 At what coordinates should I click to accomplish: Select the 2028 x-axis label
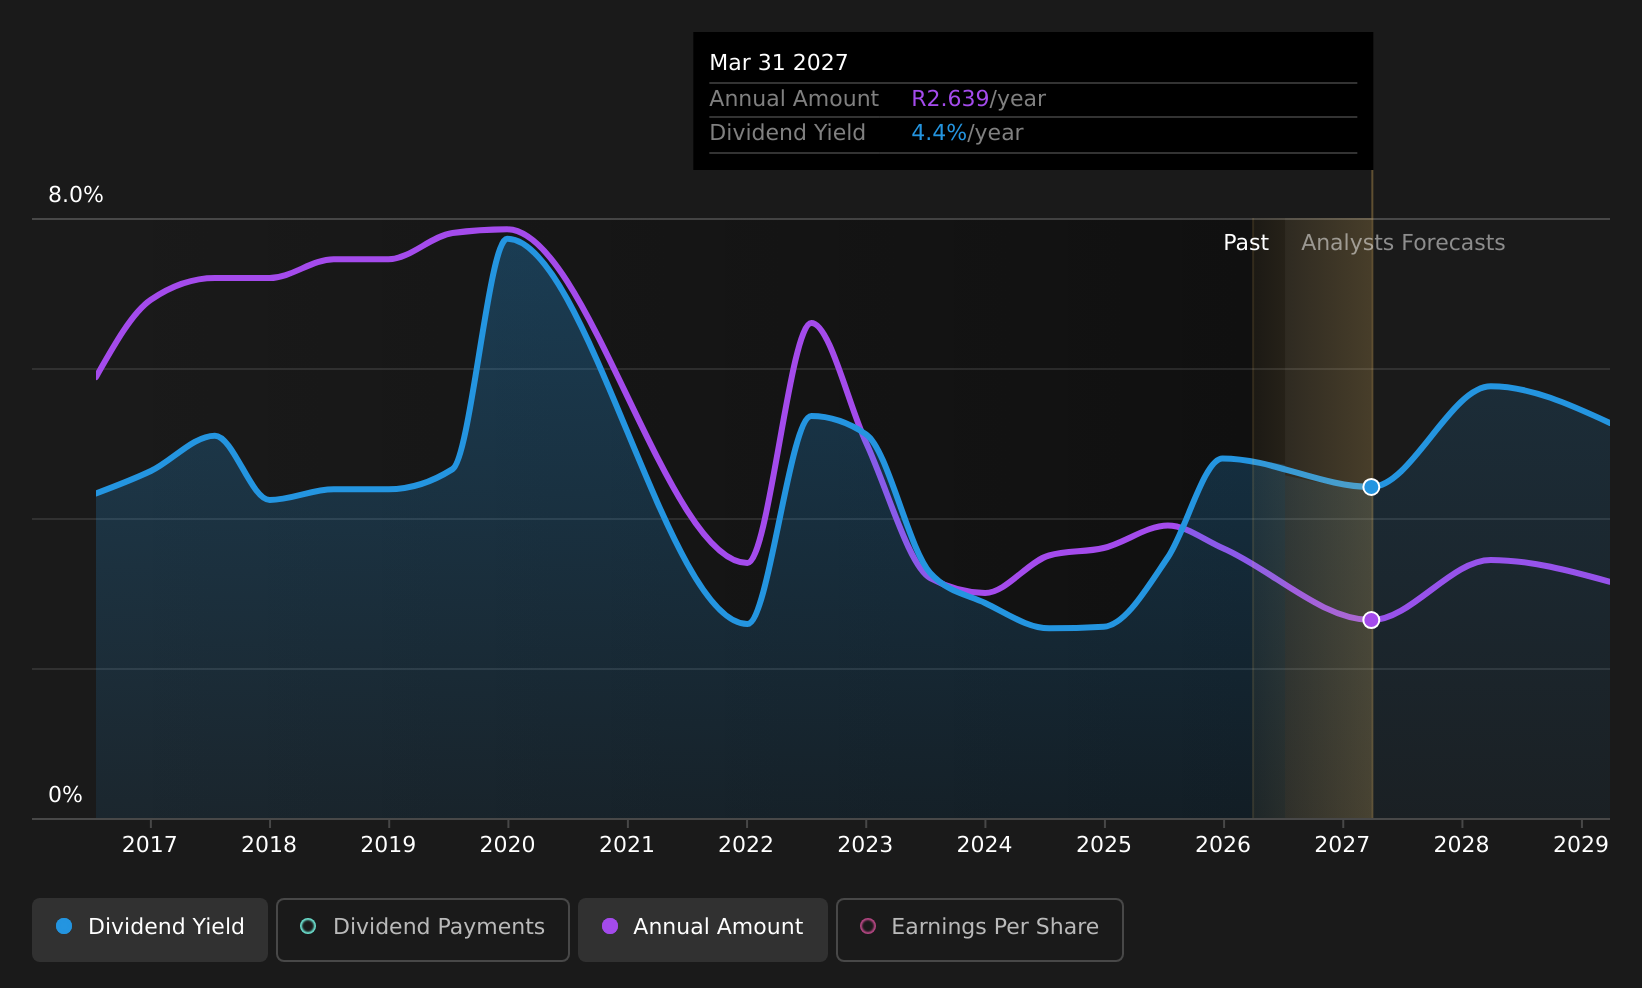(x=1462, y=845)
